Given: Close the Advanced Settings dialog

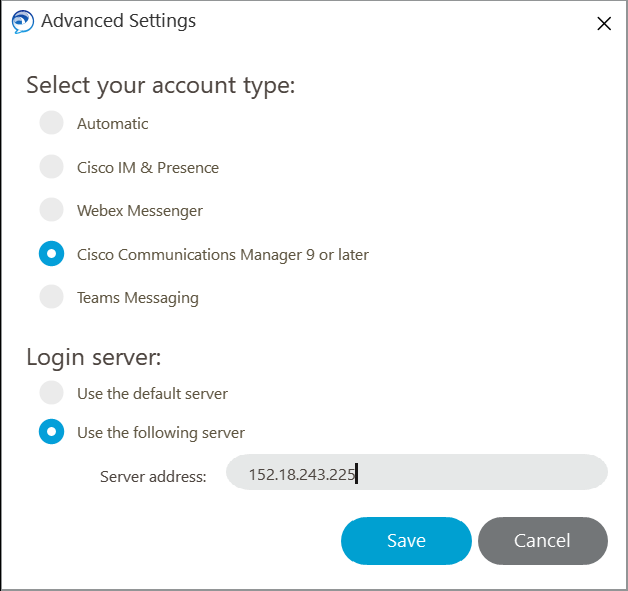Looking at the screenshot, I should (604, 23).
